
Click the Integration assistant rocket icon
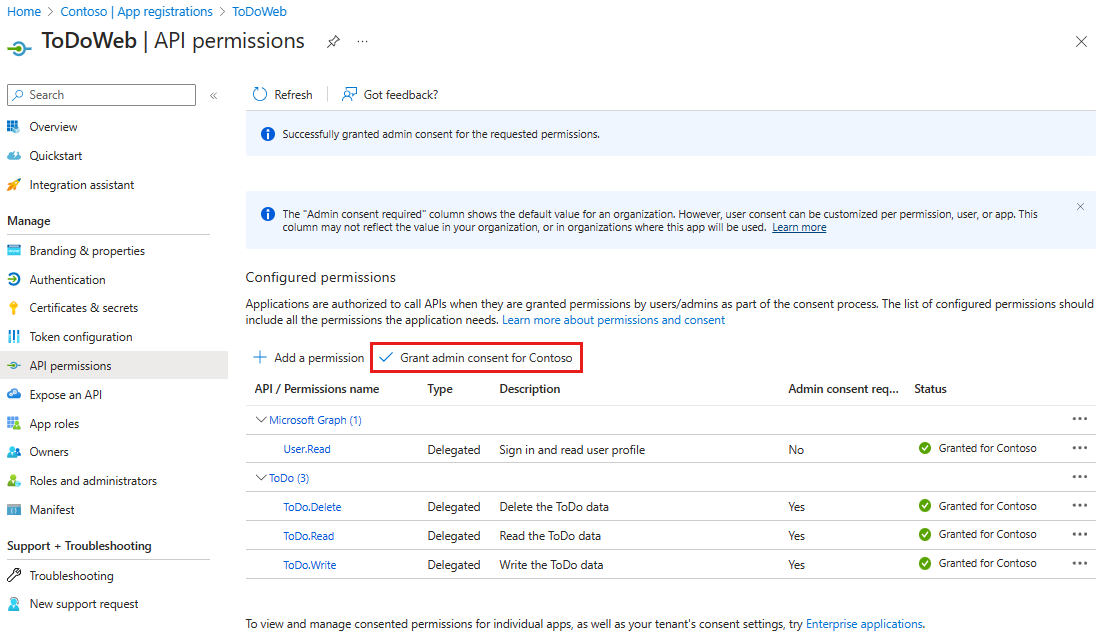[x=13, y=185]
